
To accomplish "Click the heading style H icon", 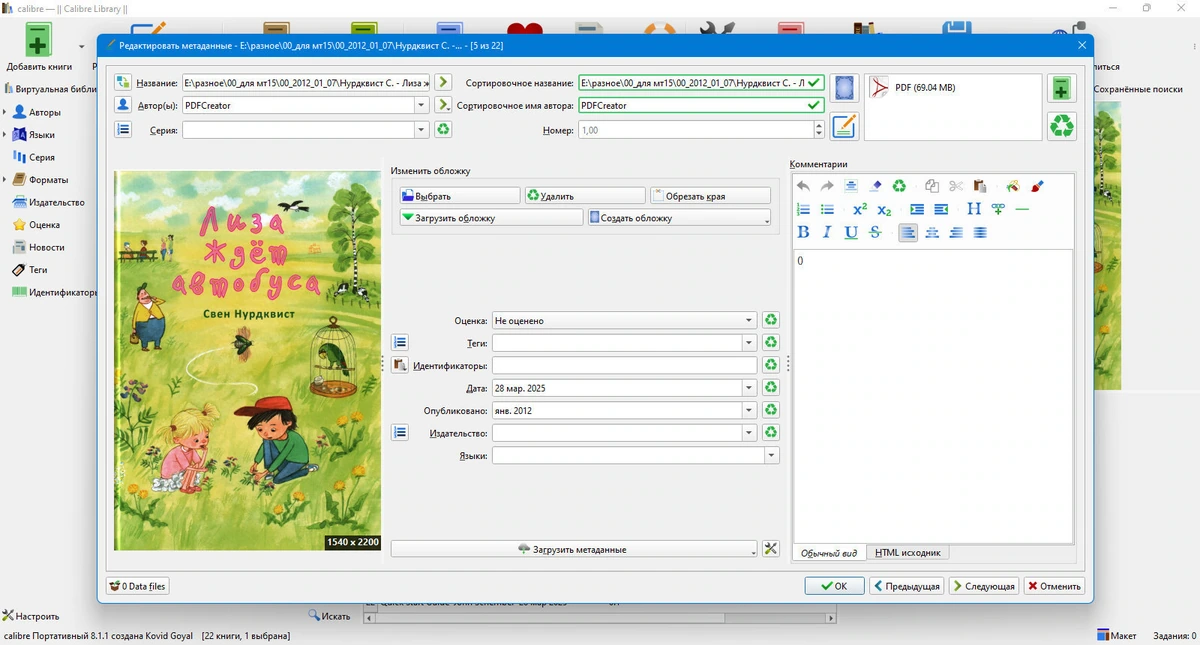I will (x=974, y=209).
